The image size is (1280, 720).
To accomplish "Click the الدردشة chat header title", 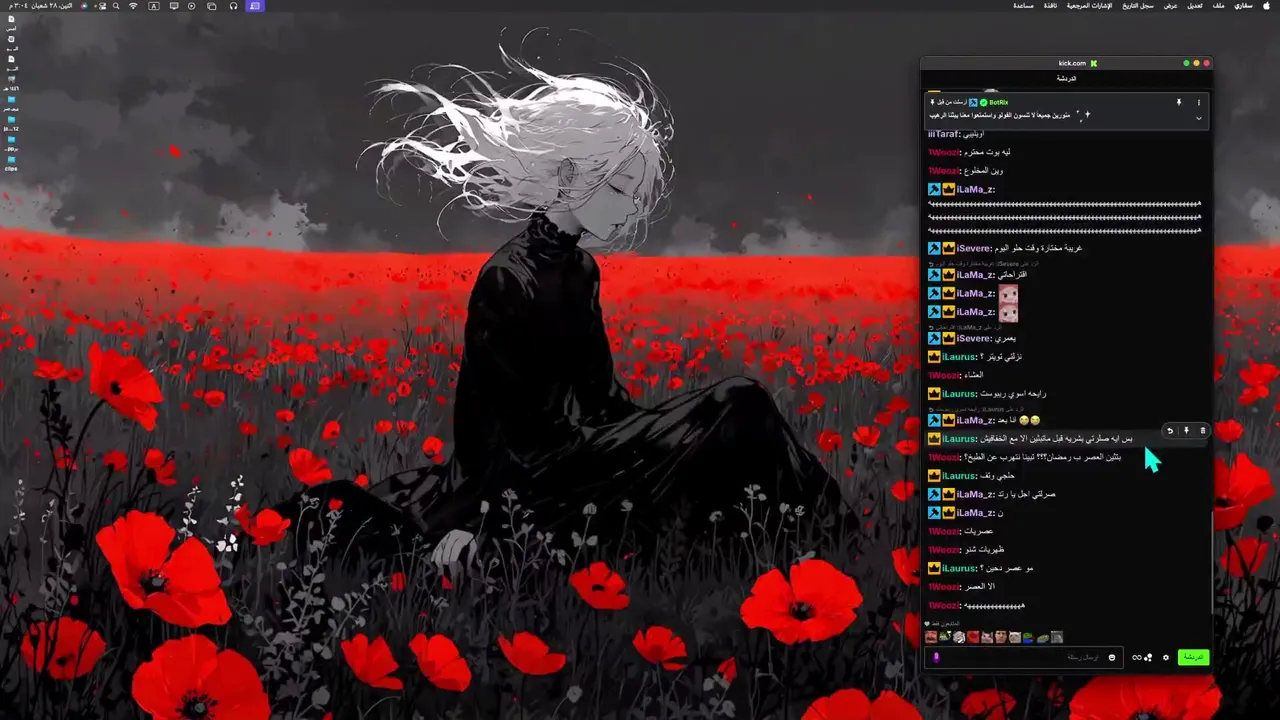I will (x=1066, y=78).
